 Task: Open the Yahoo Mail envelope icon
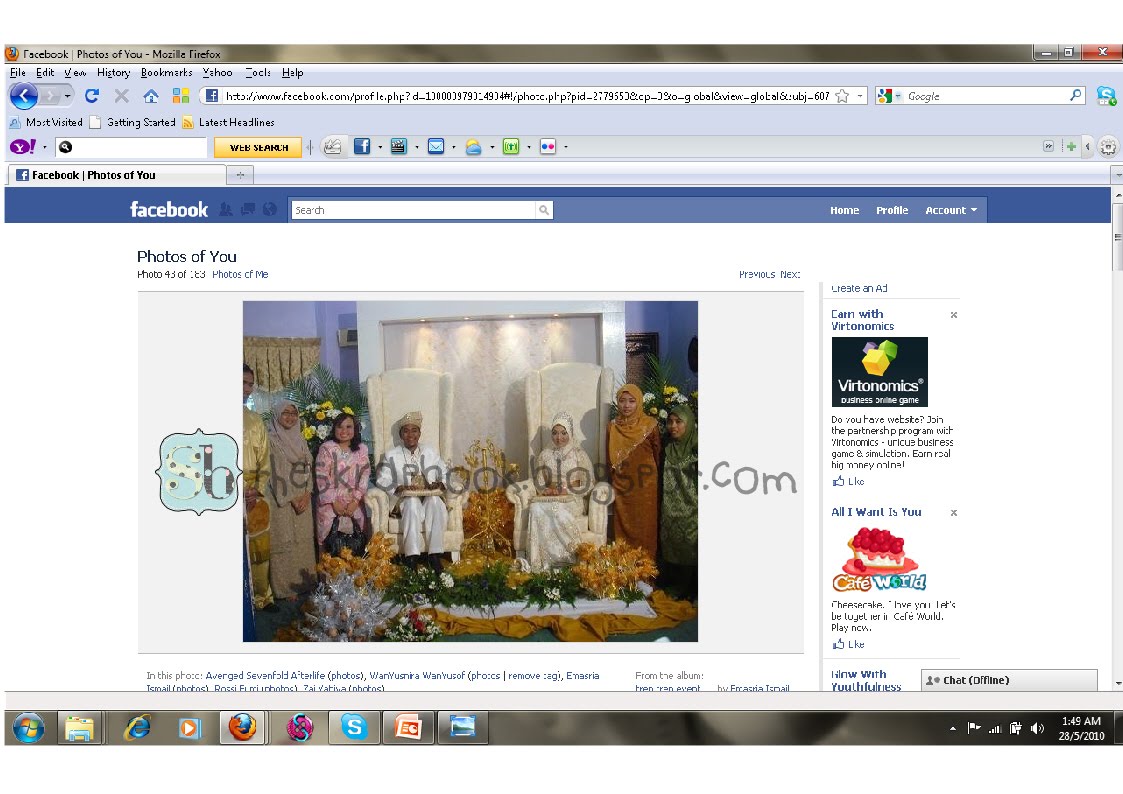[435, 147]
